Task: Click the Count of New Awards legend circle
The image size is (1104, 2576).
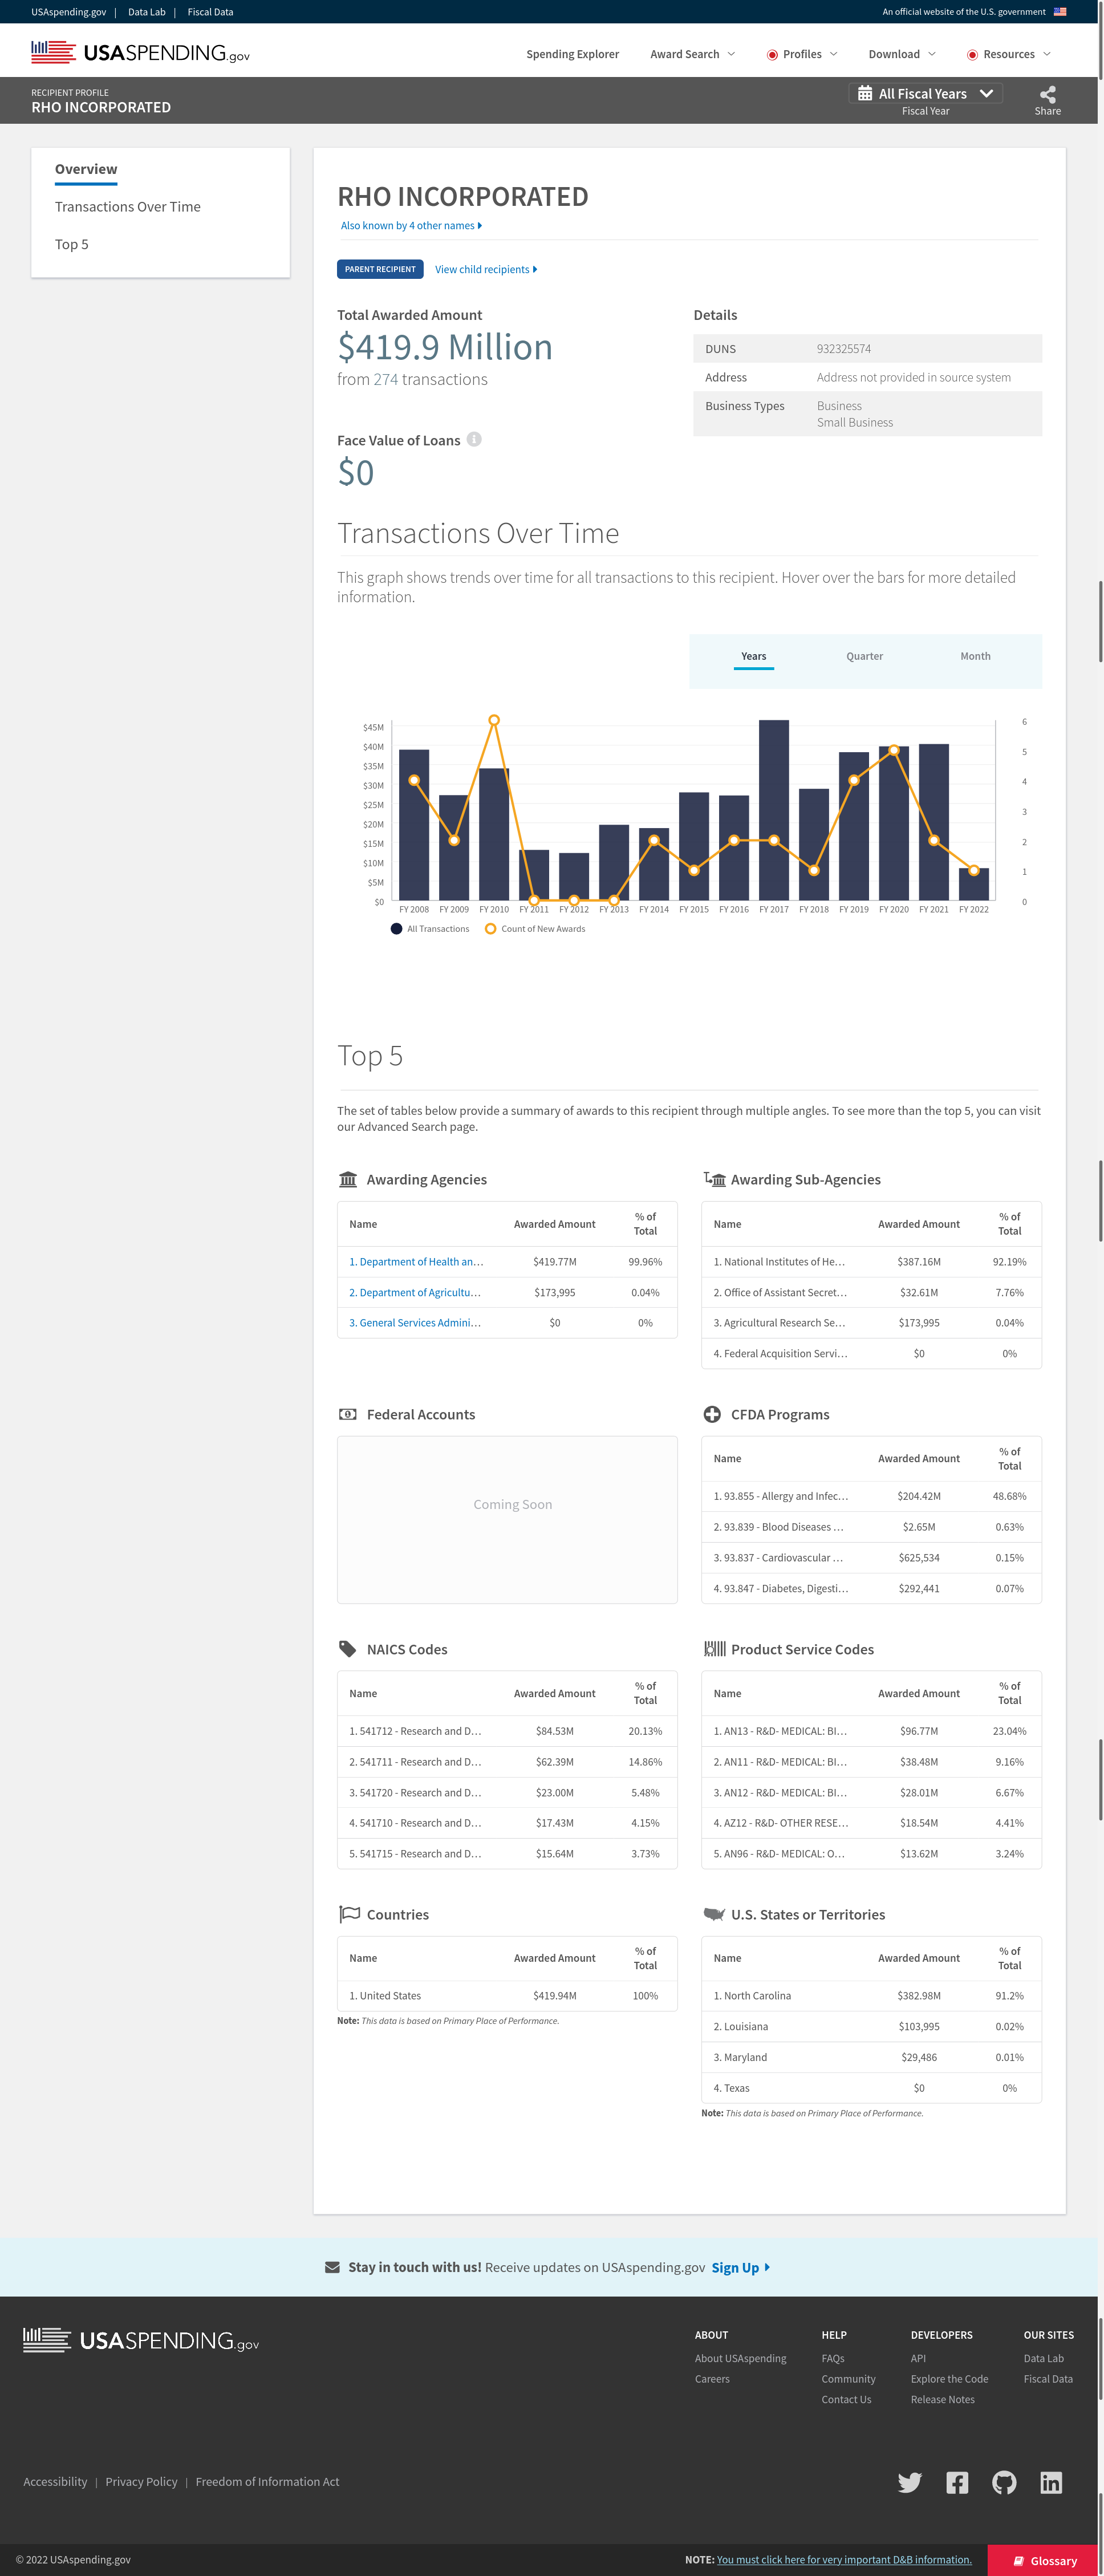Action: [490, 929]
